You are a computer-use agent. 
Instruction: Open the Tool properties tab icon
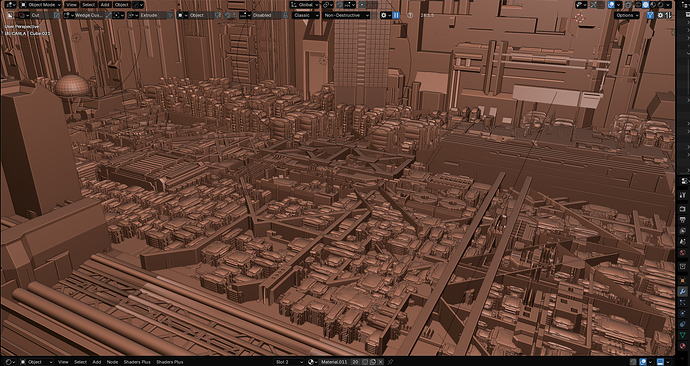coord(683,195)
